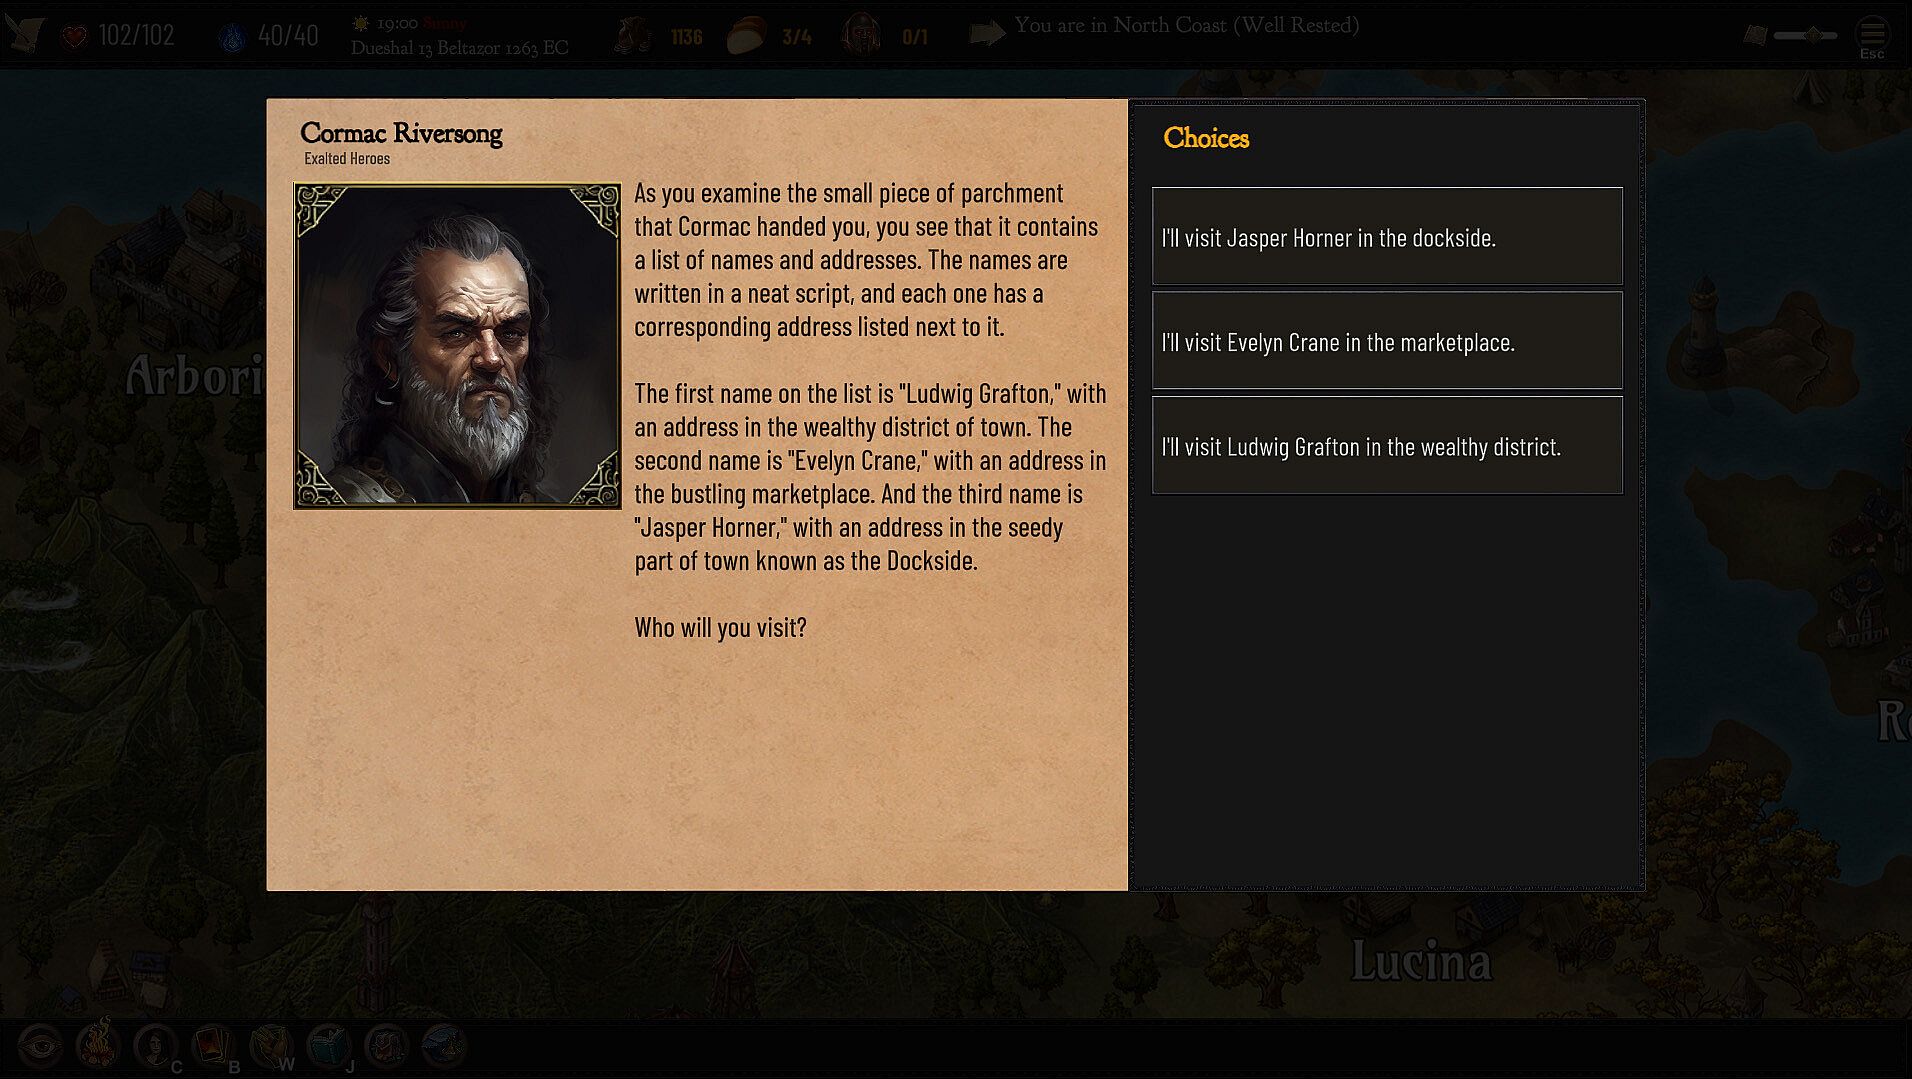Click Cormac Riversong's portrait

click(x=457, y=346)
